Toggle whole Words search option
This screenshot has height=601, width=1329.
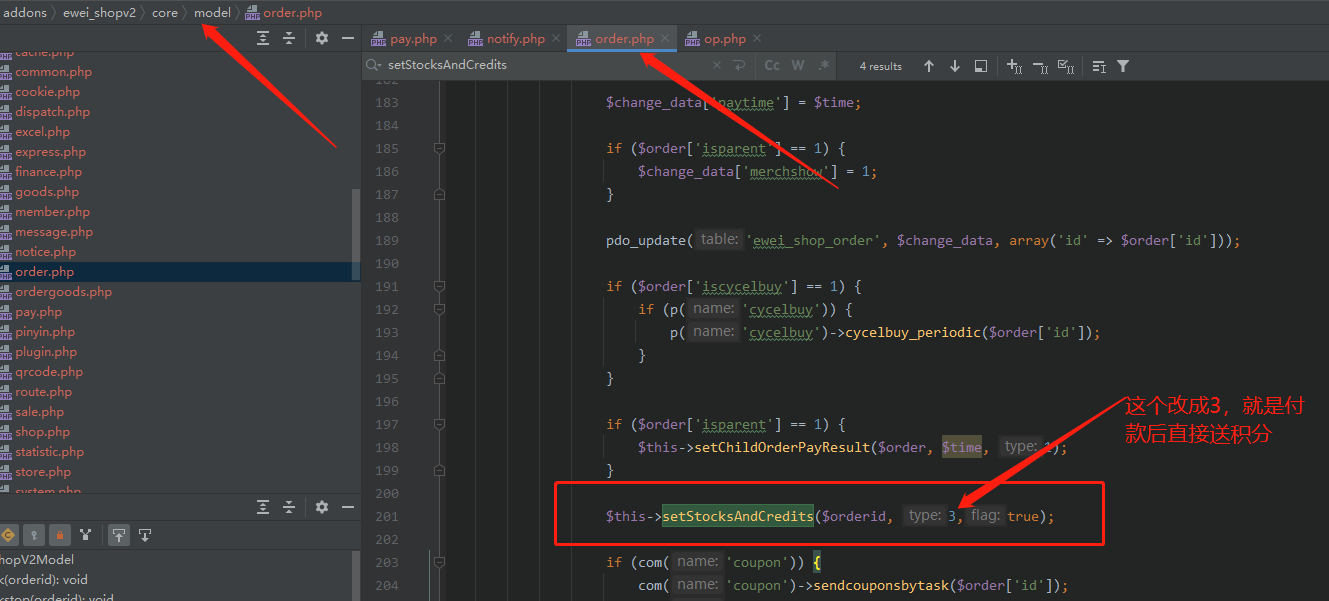(798, 65)
